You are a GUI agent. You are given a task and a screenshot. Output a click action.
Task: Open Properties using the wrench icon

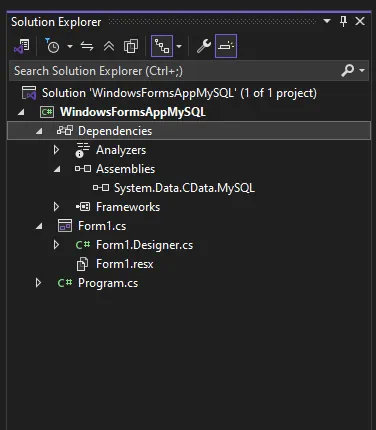click(x=204, y=46)
